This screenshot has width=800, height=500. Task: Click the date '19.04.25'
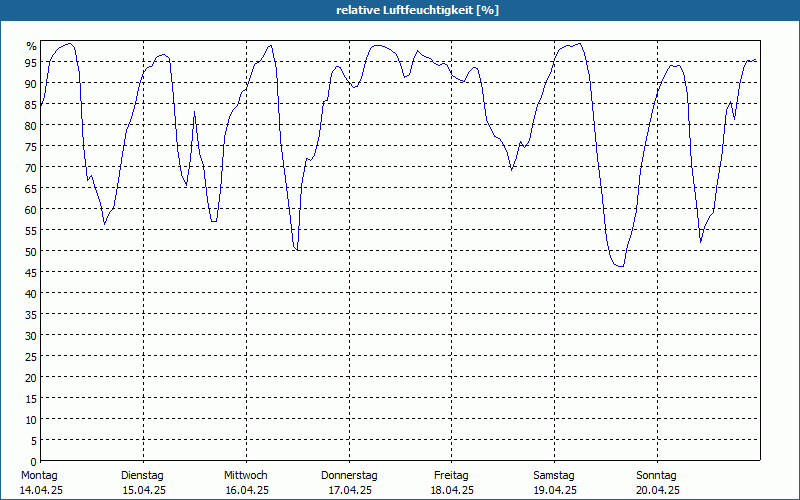click(x=555, y=490)
